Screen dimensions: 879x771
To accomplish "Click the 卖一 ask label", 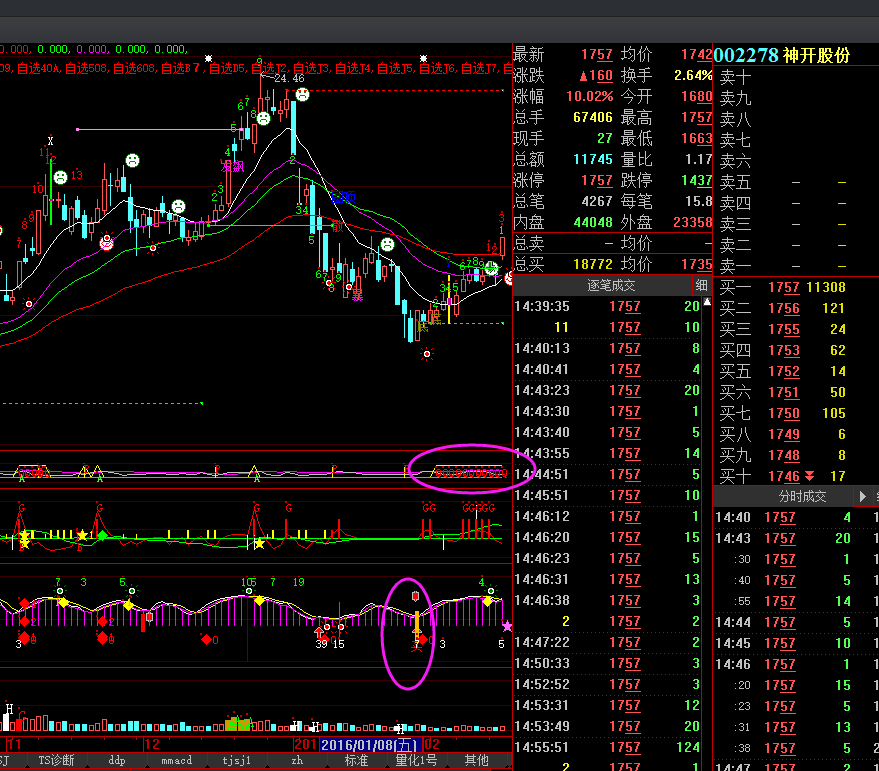I will click(x=735, y=266).
